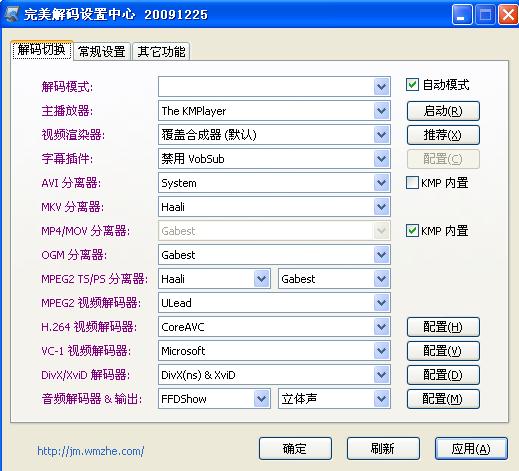The height and width of the screenshot is (471, 519).
Task: Switch to the 其它功能 tab
Action: [x=161, y=52]
